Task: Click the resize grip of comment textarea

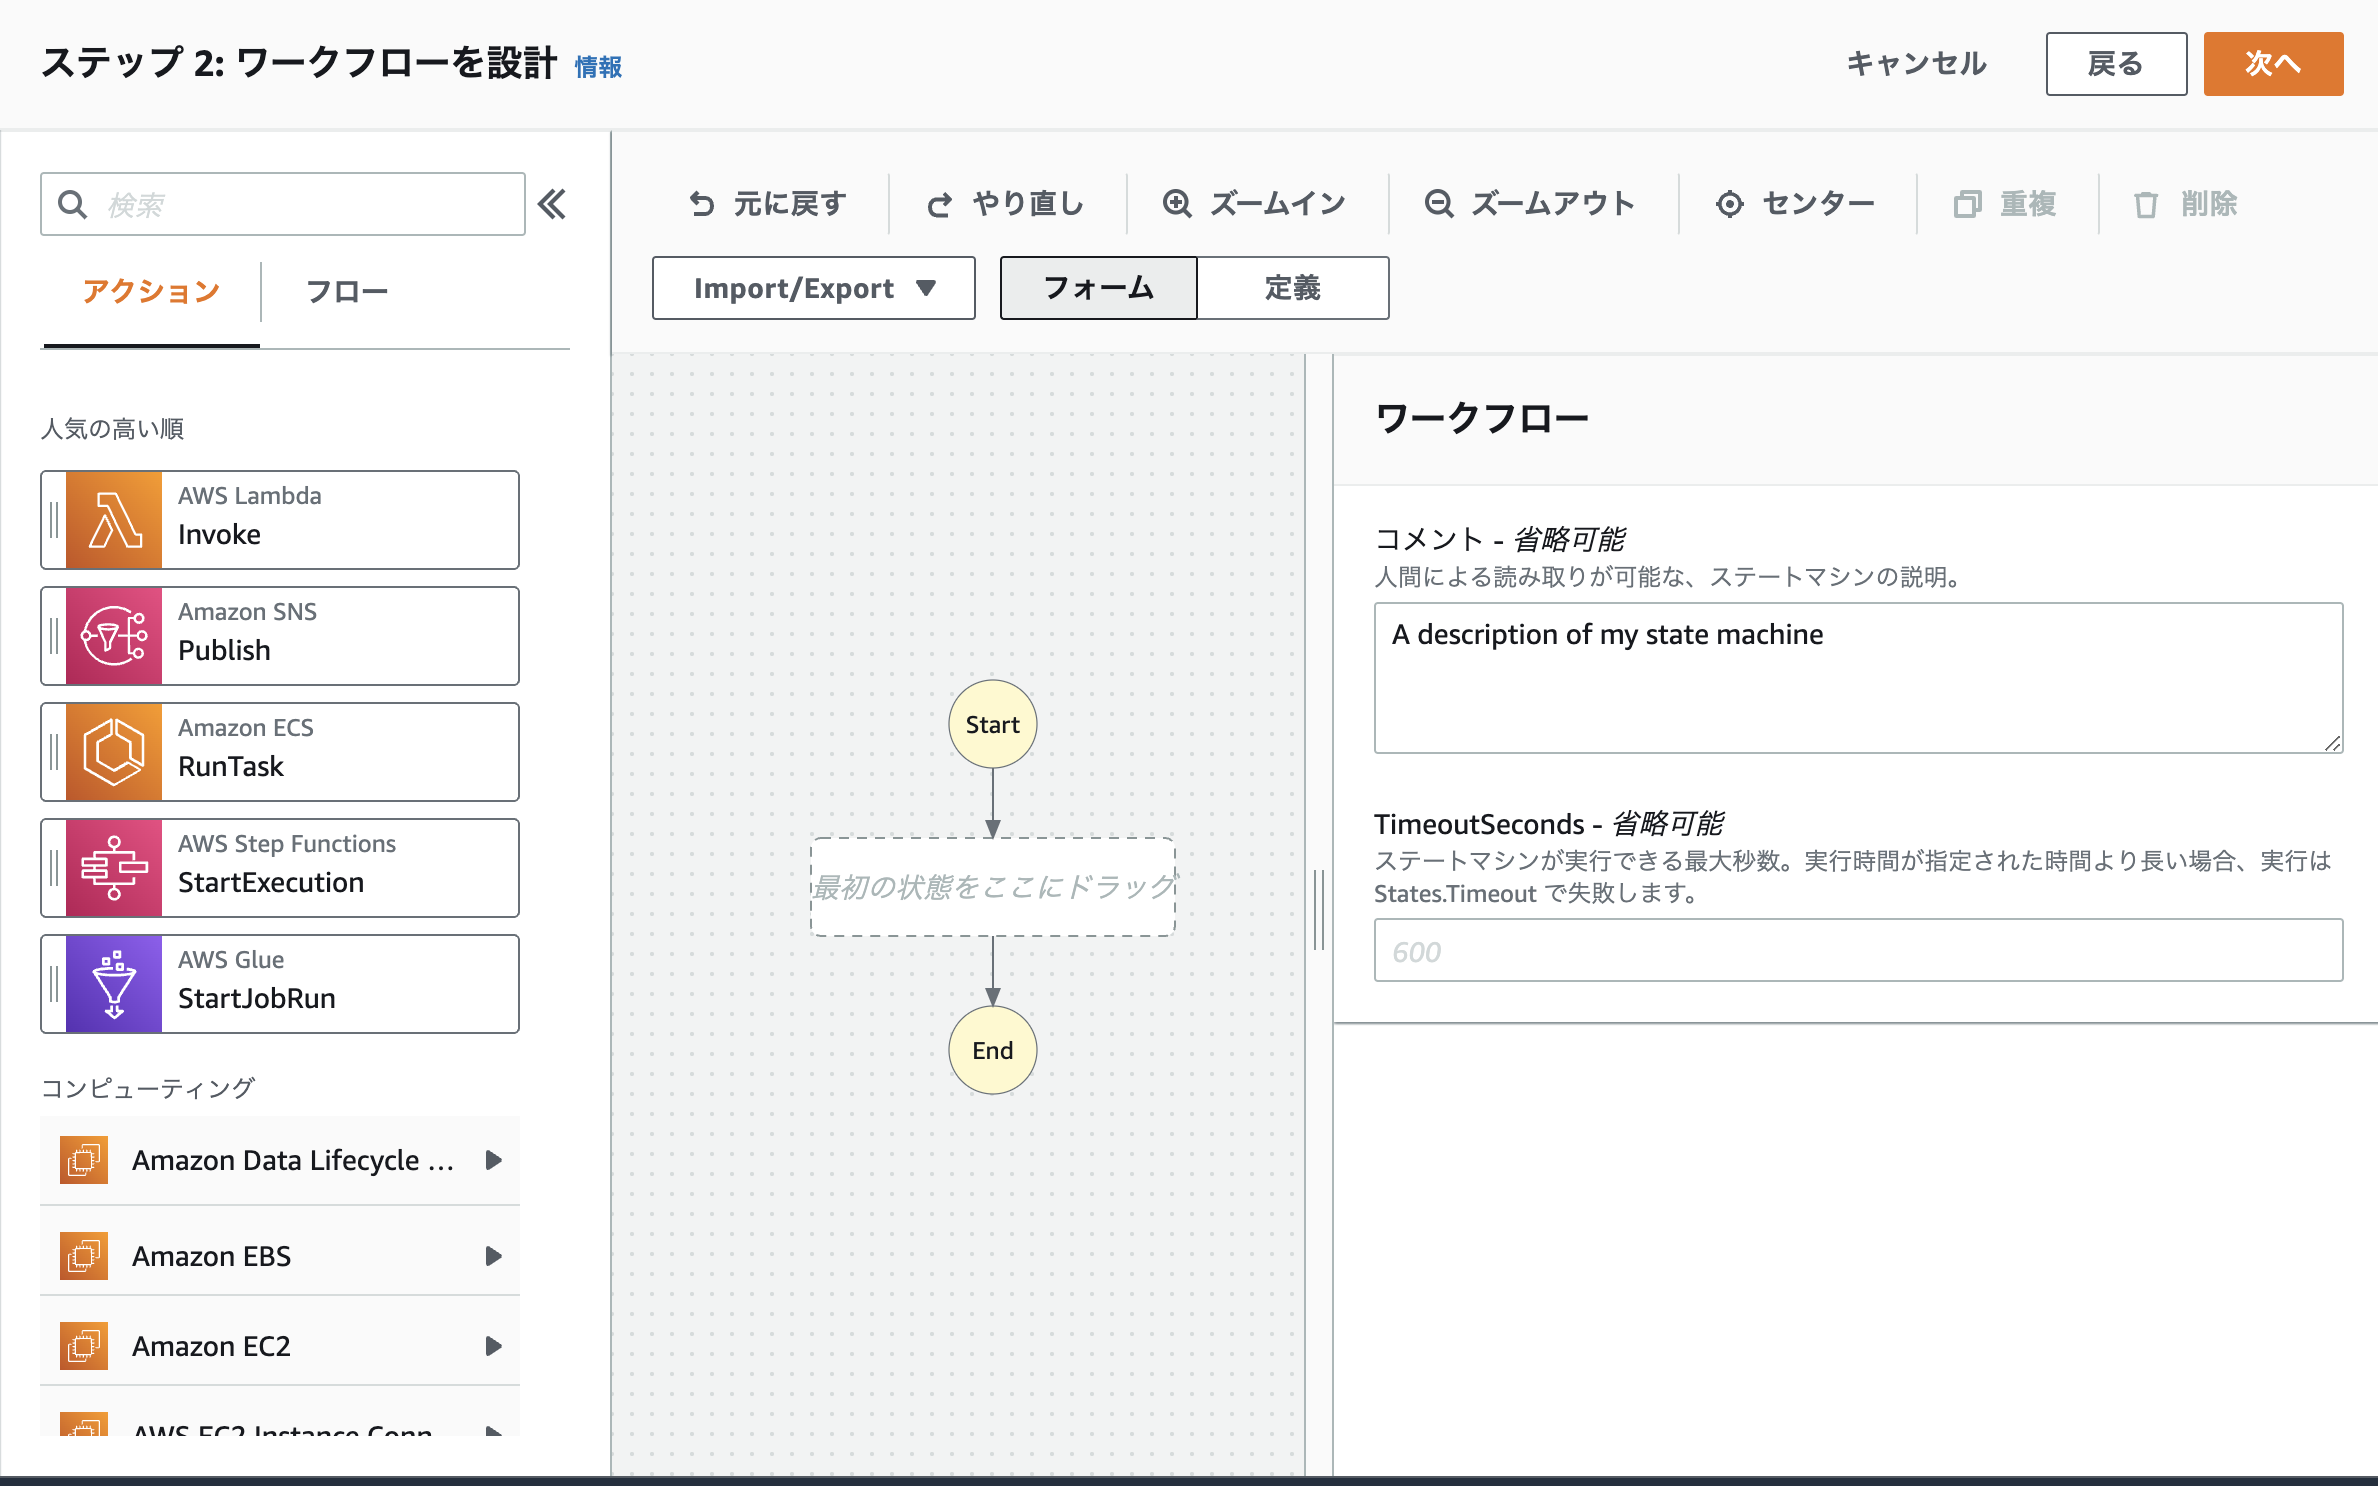Action: [2333, 743]
